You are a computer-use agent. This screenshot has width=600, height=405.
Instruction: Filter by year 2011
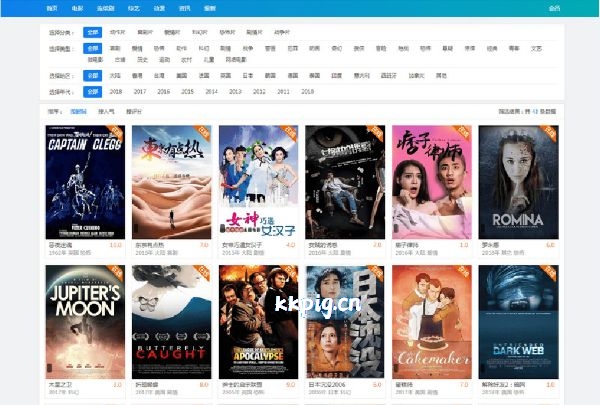pyautogui.click(x=283, y=91)
